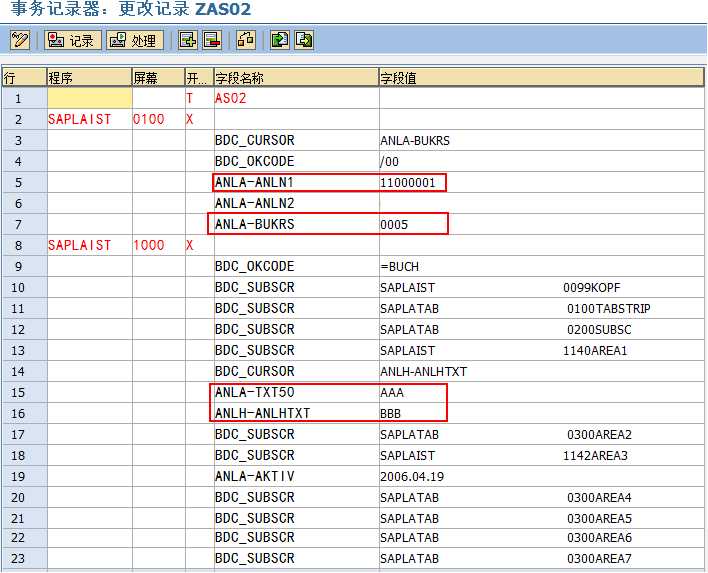This screenshot has width=708, height=573.
Task: Click the T start indicator in row 1
Action: pyautogui.click(x=190, y=98)
